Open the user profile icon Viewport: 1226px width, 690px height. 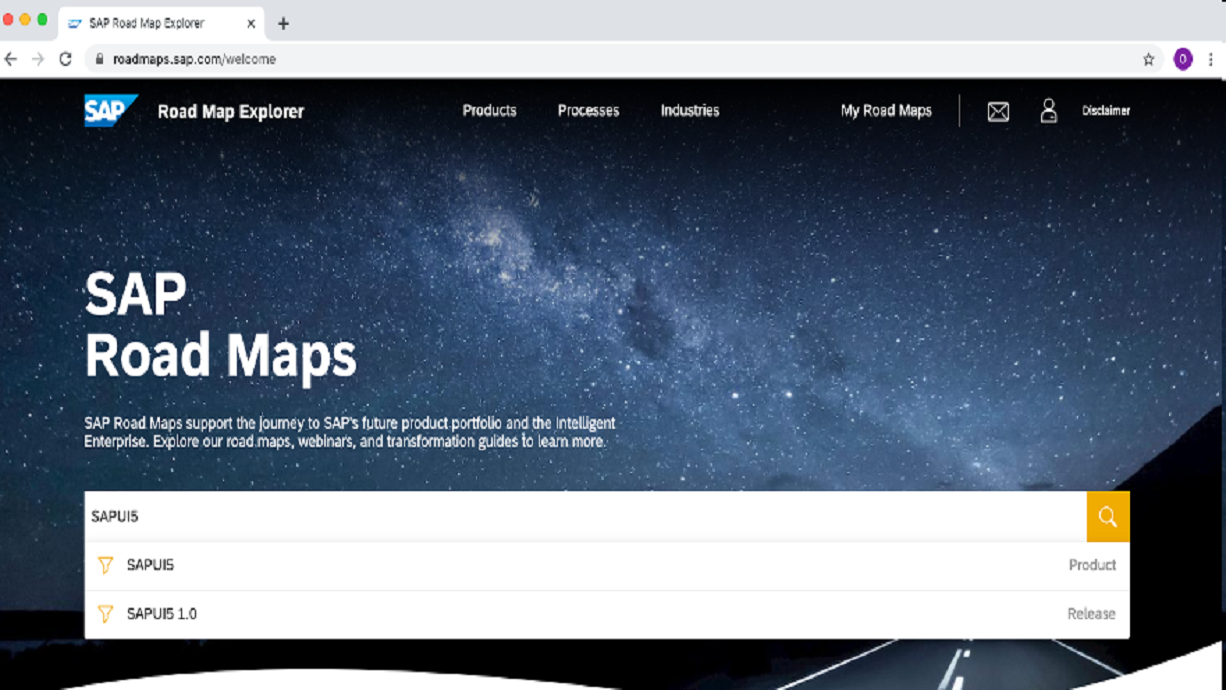(1048, 111)
